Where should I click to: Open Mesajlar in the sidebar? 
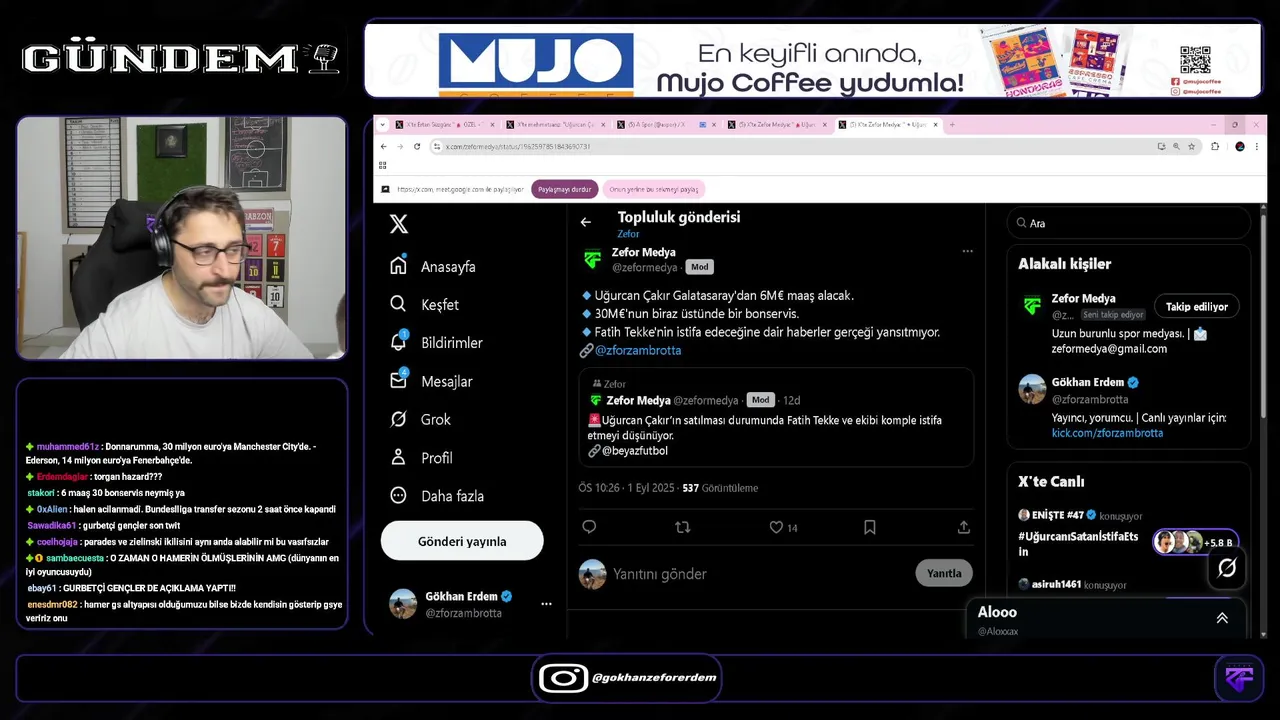pyautogui.click(x=431, y=381)
